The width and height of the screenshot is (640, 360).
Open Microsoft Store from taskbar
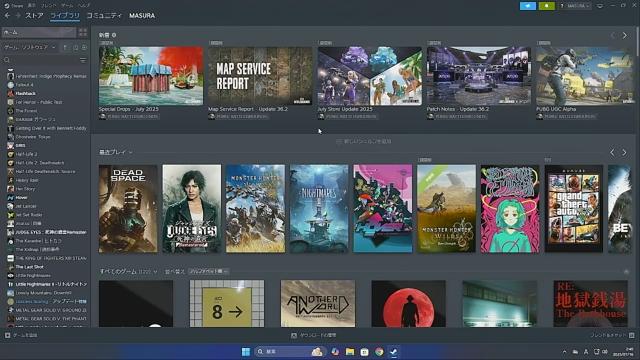[x=364, y=351]
